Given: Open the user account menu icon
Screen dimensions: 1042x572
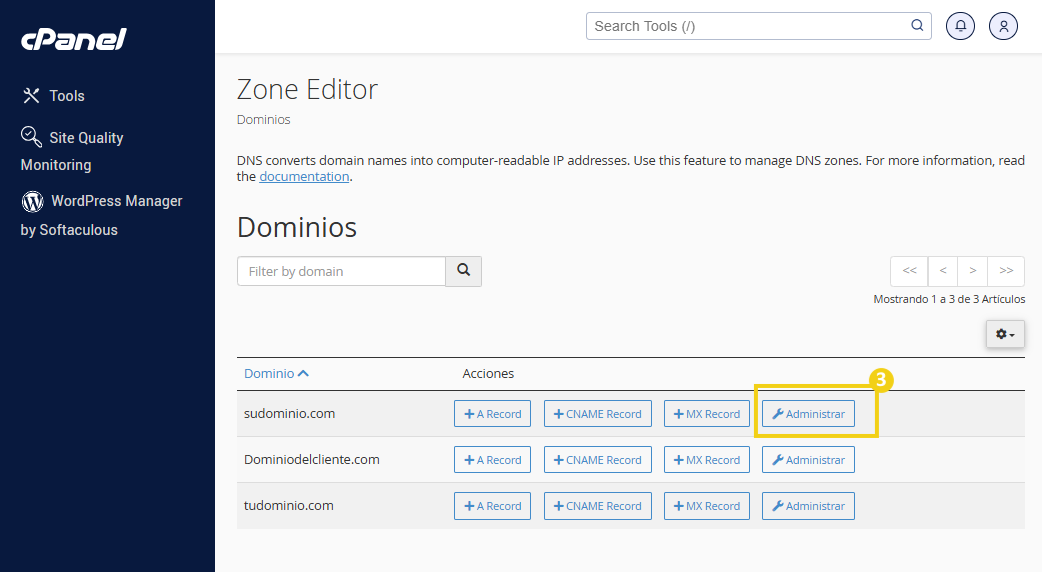Looking at the screenshot, I should pyautogui.click(x=1003, y=26).
